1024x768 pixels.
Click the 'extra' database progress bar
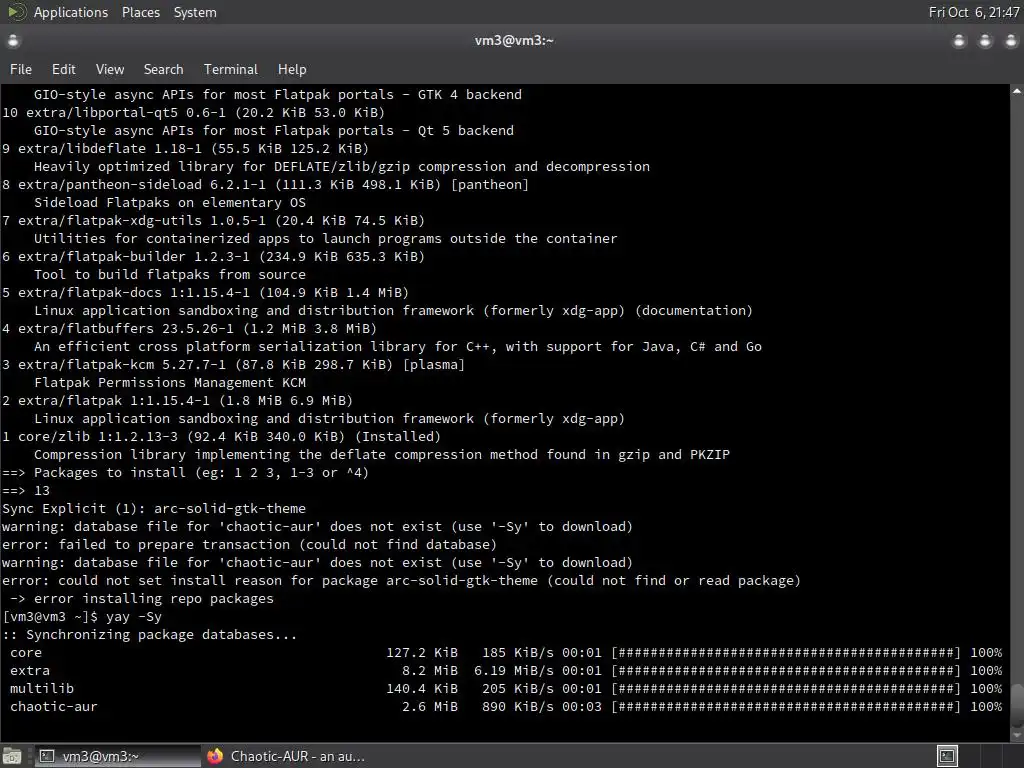pos(786,670)
